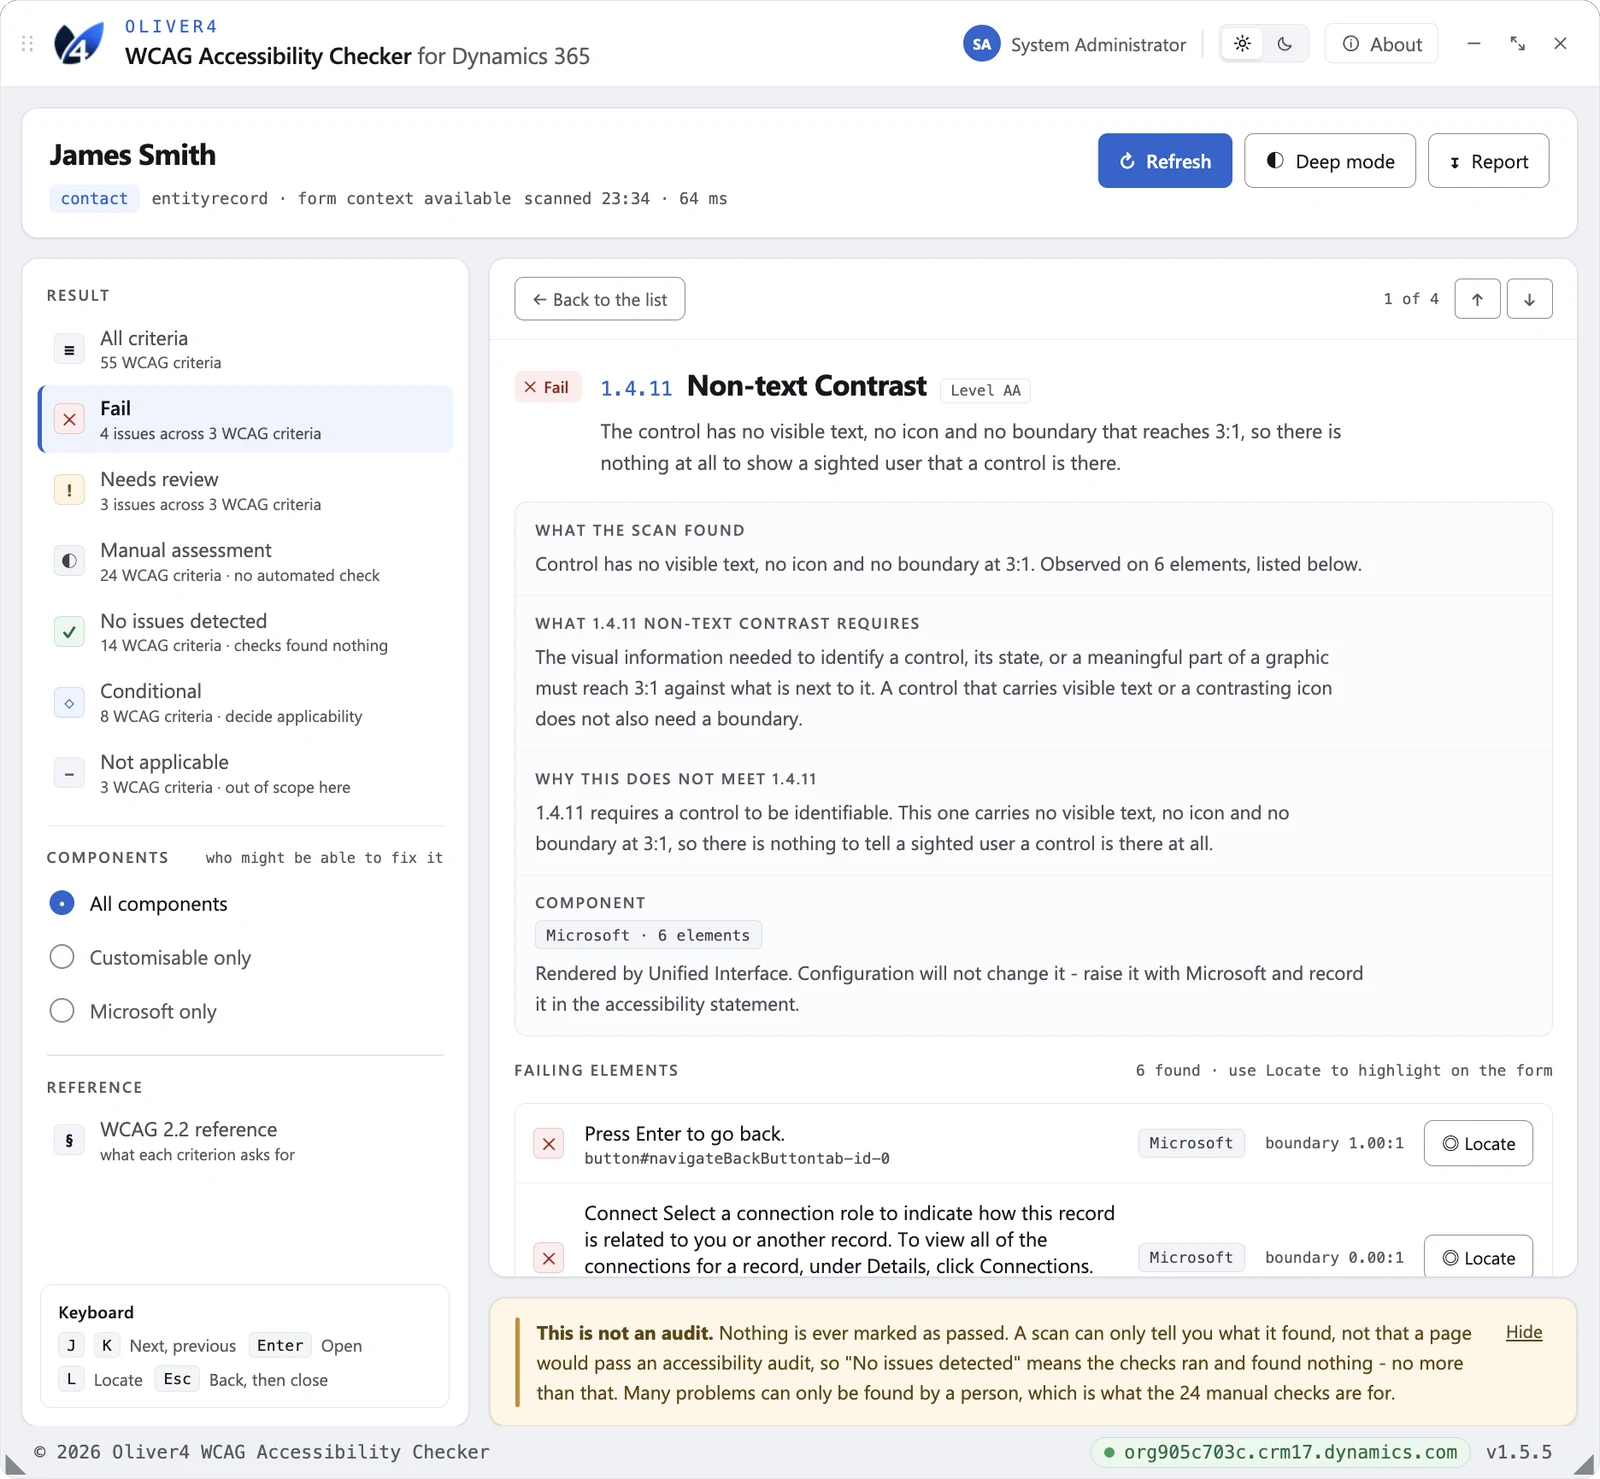Click the SA user avatar
The image size is (1600, 1479).
pyautogui.click(x=981, y=44)
